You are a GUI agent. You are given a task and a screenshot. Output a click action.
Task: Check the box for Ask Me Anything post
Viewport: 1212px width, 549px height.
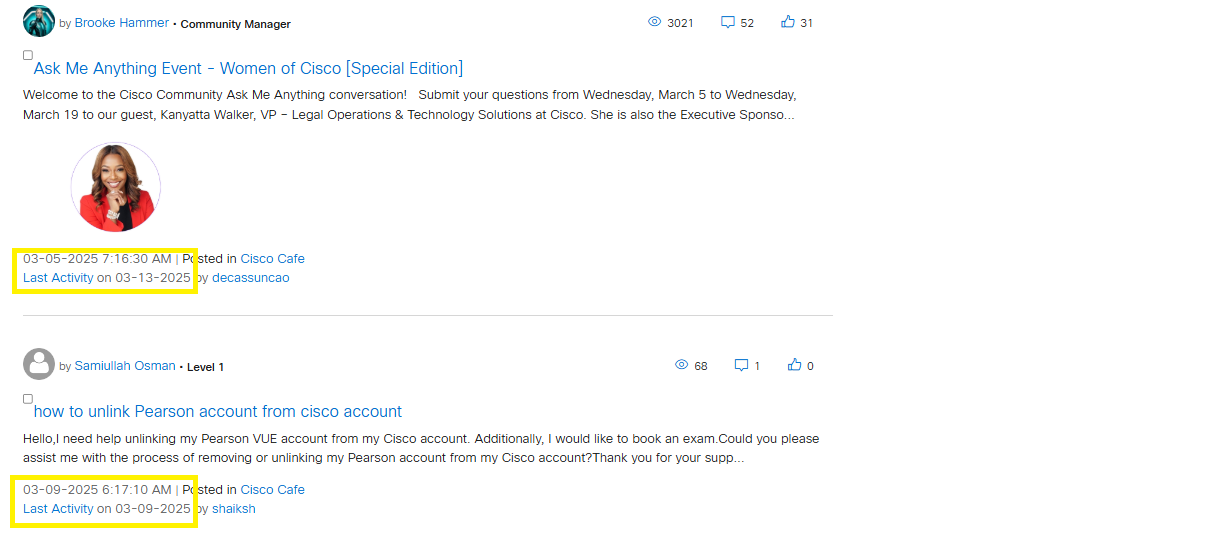28,55
